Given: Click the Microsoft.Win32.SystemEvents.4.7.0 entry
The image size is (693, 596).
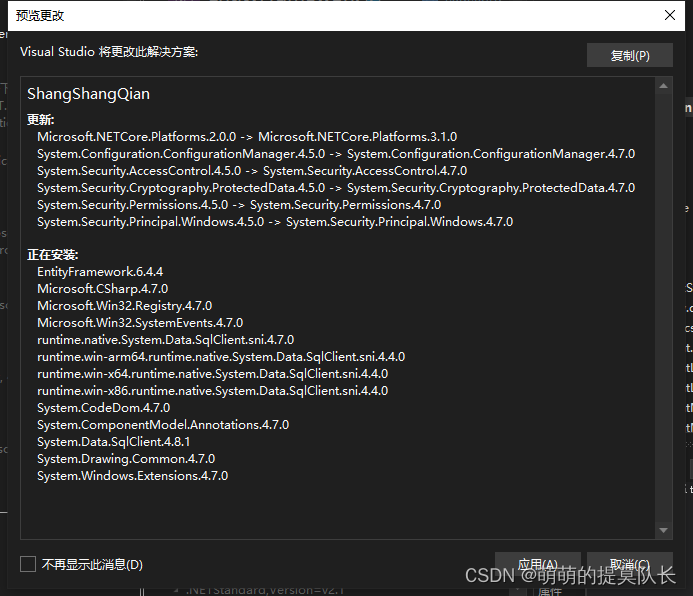Looking at the screenshot, I should click(140, 323).
